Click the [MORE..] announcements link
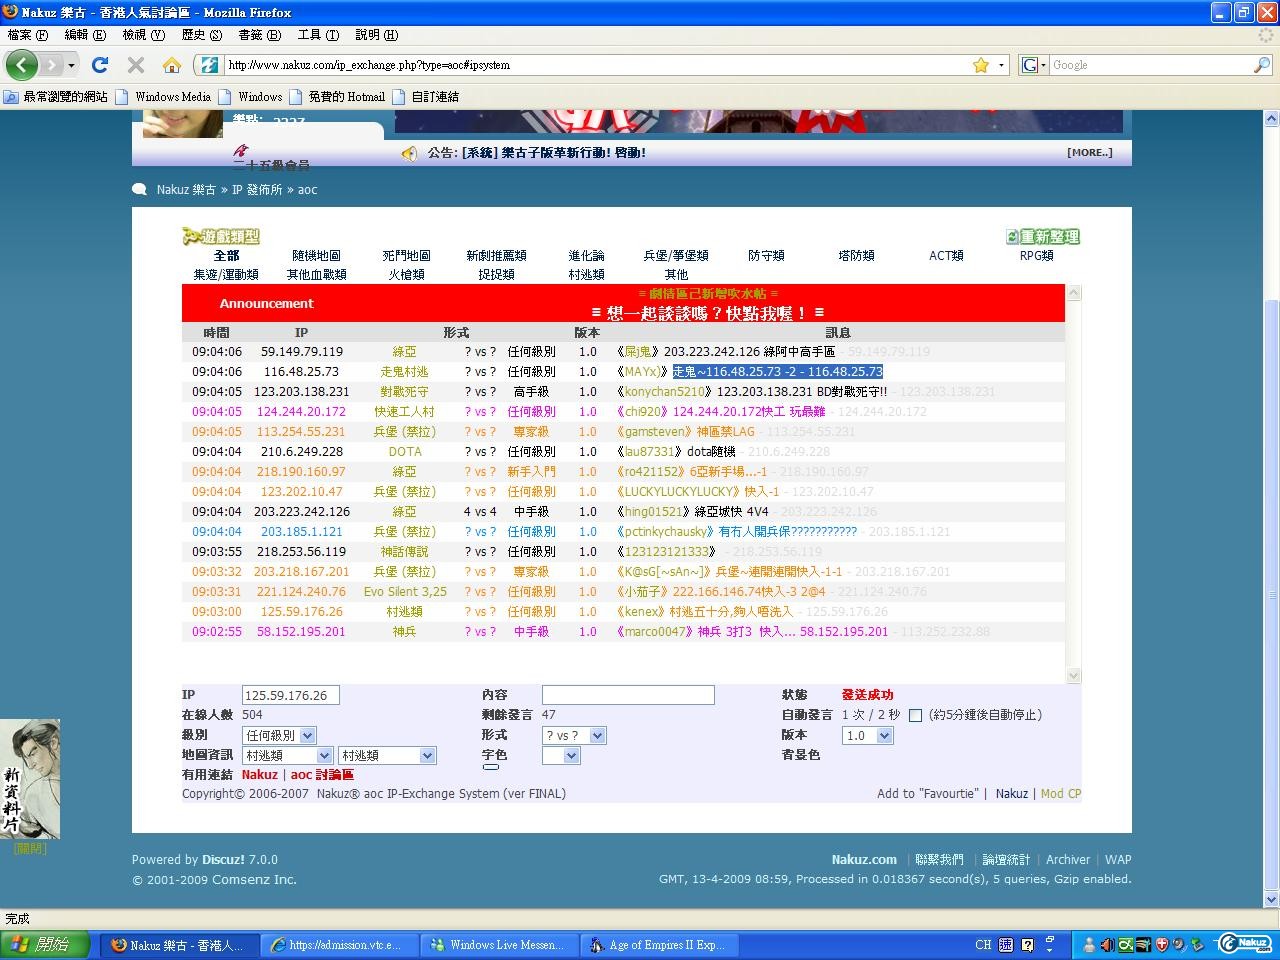Image resolution: width=1280 pixels, height=960 pixels. (x=1089, y=153)
